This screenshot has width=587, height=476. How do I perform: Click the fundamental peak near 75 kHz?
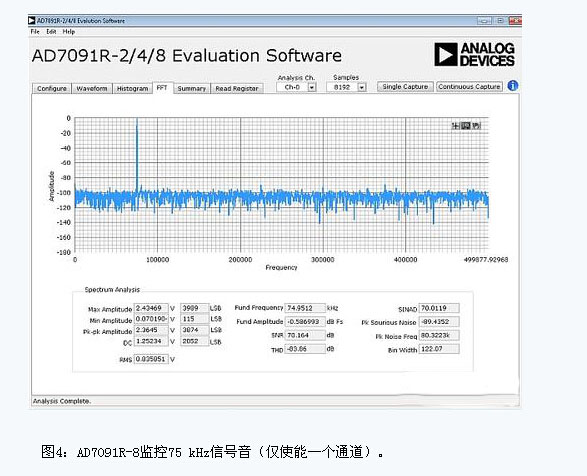pos(137,154)
